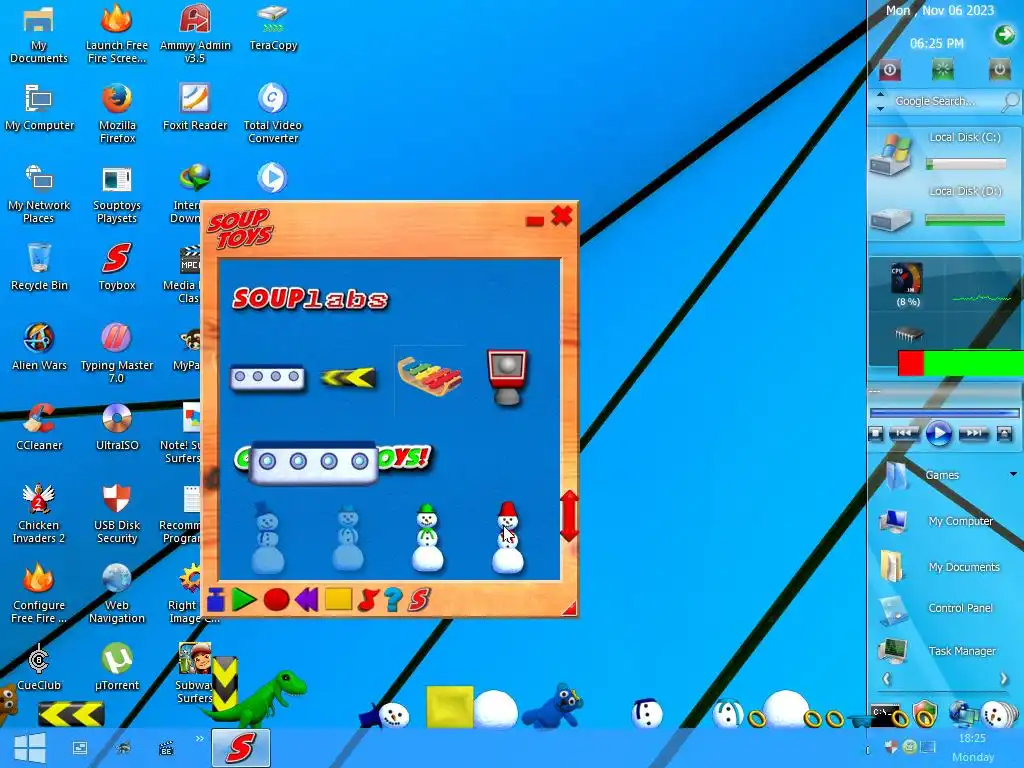Open CueClub desktop shortcut
This screenshot has height=768, width=1024.
(39, 667)
